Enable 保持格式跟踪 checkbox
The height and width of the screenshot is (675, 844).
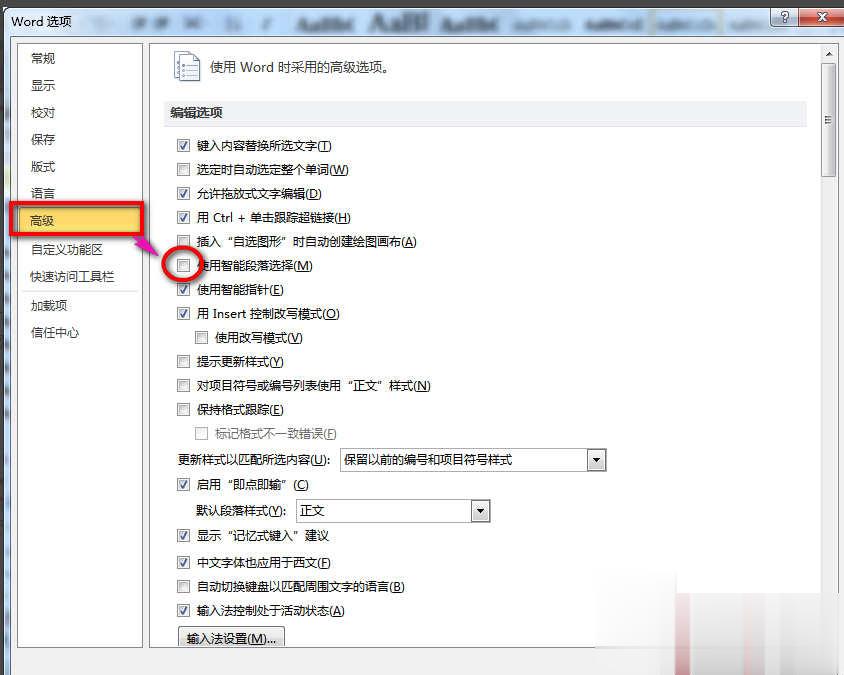(x=184, y=410)
